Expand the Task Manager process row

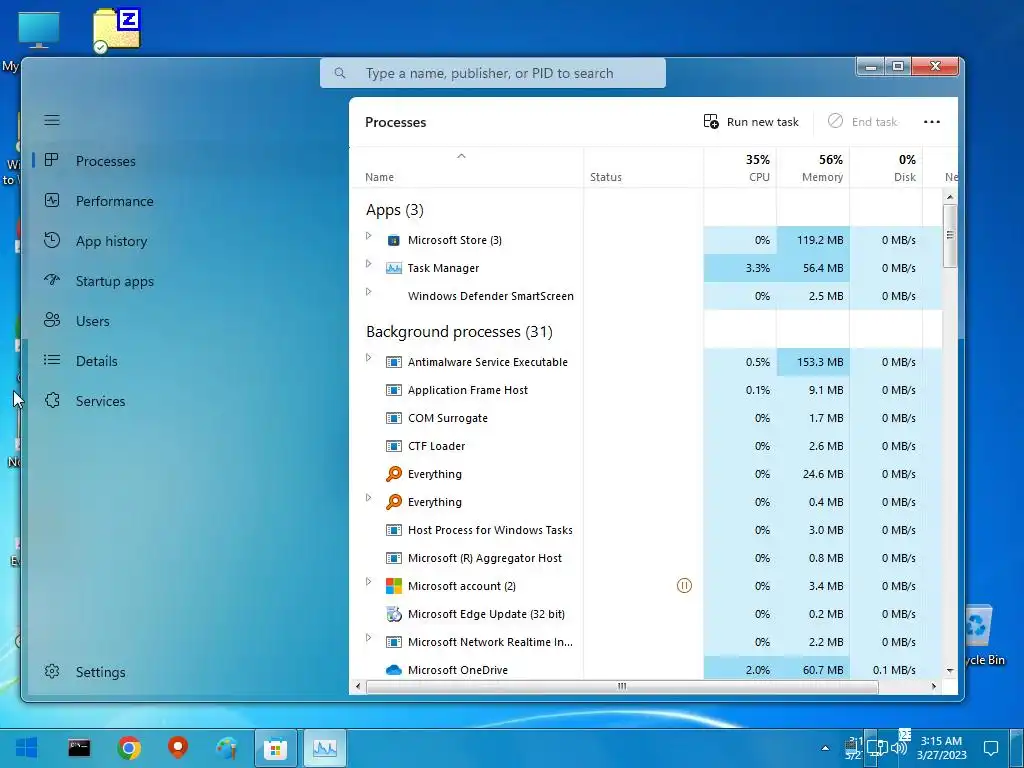368,264
